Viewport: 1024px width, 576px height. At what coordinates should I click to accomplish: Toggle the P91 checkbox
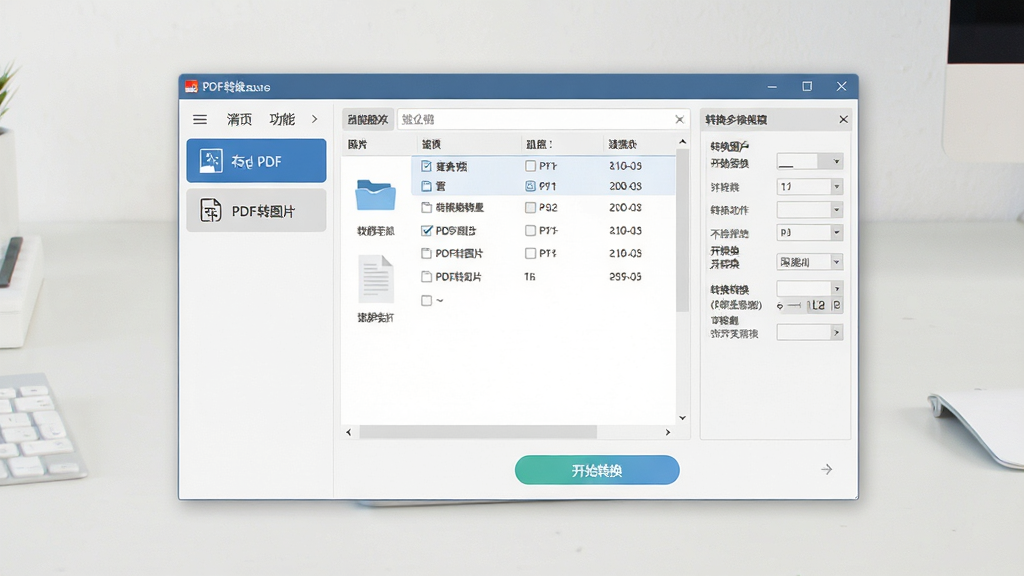click(x=530, y=186)
